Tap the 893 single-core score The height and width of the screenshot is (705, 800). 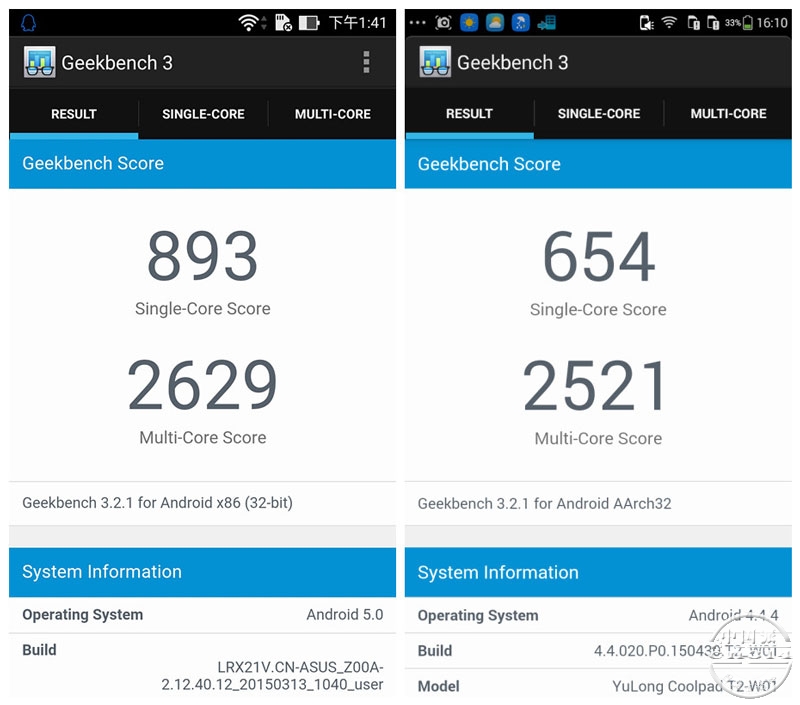tap(203, 256)
